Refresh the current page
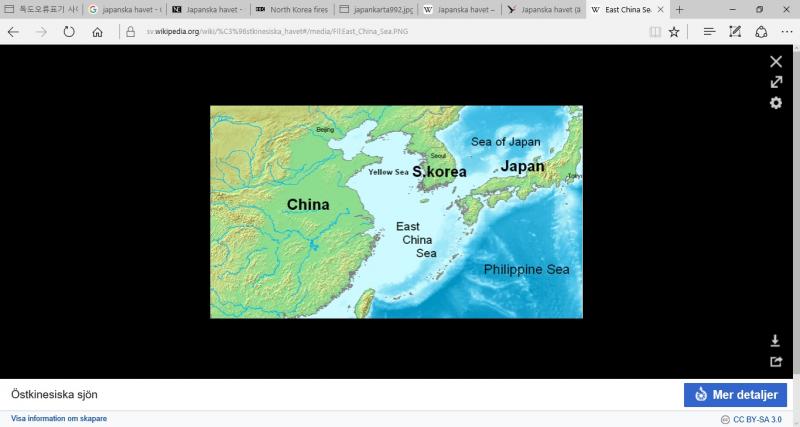This screenshot has width=800, height=427. (69, 32)
